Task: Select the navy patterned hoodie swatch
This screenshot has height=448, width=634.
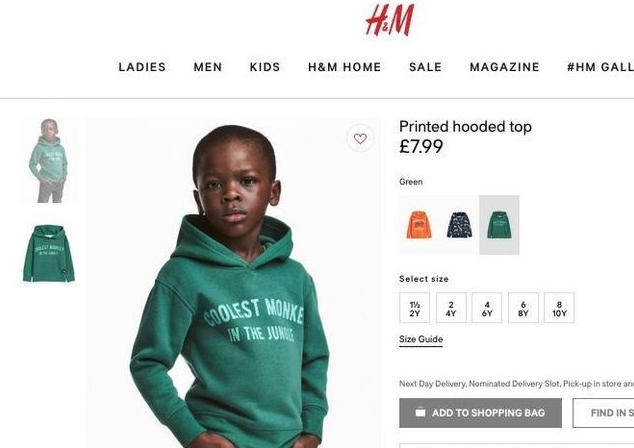Action: tap(459, 225)
